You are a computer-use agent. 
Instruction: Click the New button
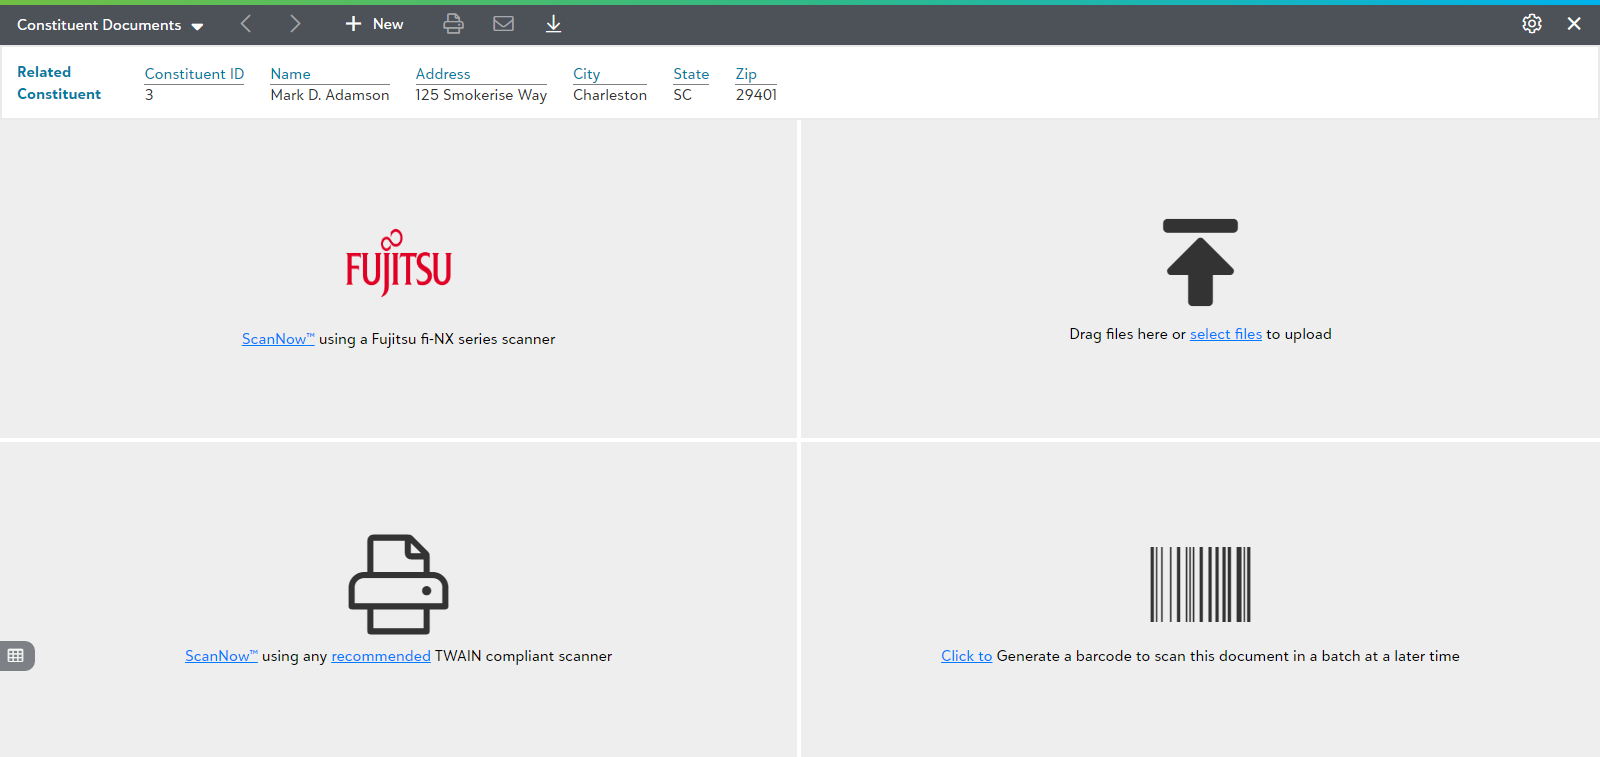click(375, 24)
